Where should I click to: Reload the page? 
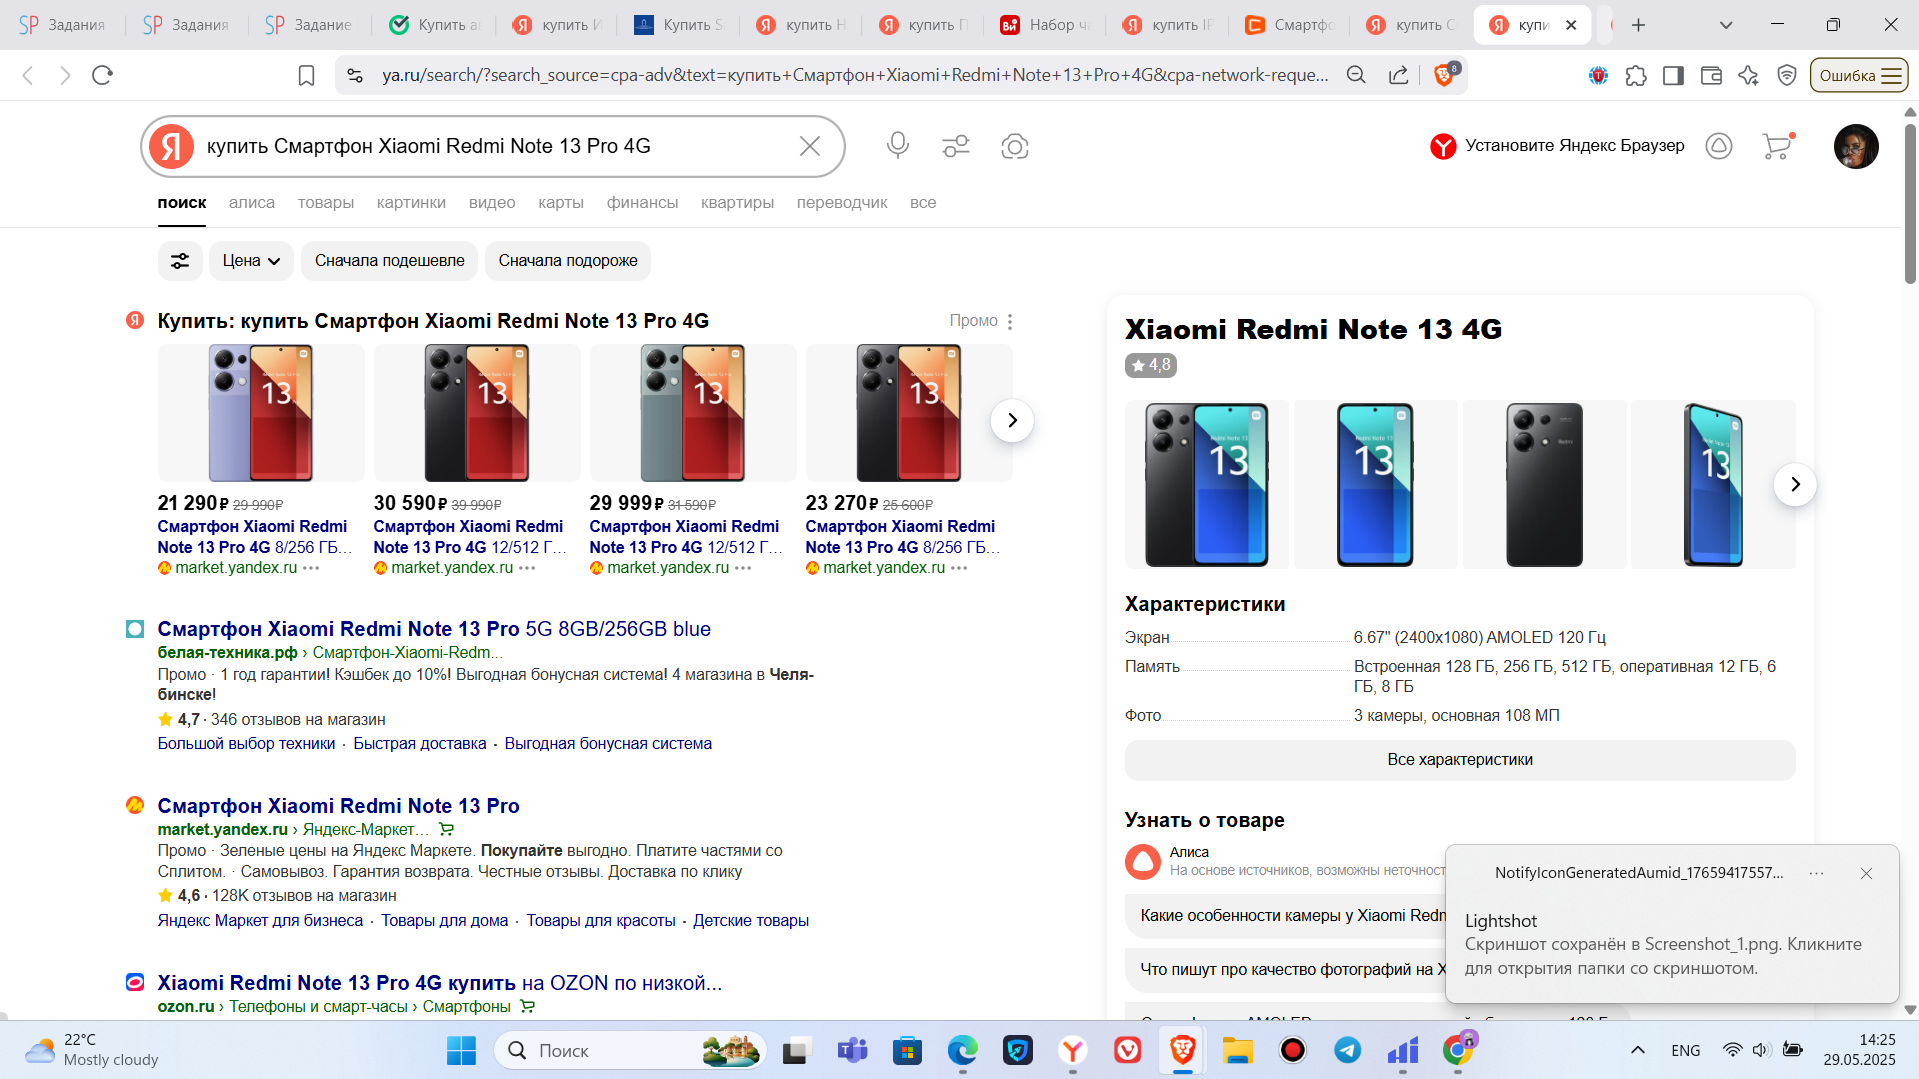102,75
